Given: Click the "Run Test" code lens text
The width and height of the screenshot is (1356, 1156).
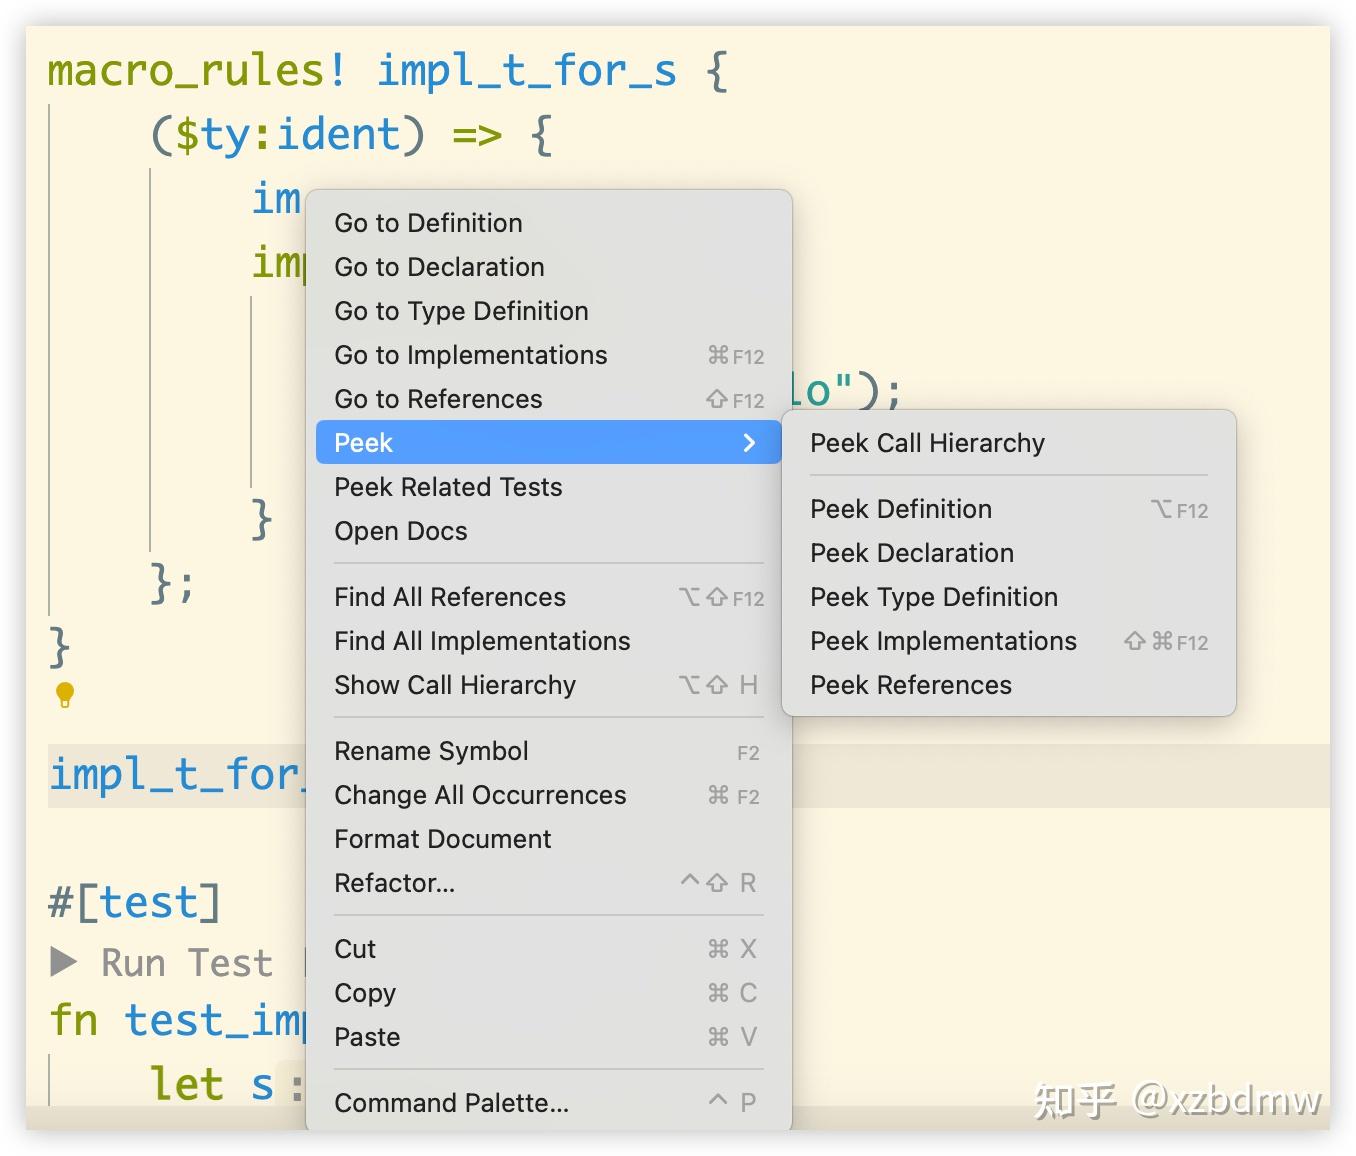Looking at the screenshot, I should tap(186, 962).
